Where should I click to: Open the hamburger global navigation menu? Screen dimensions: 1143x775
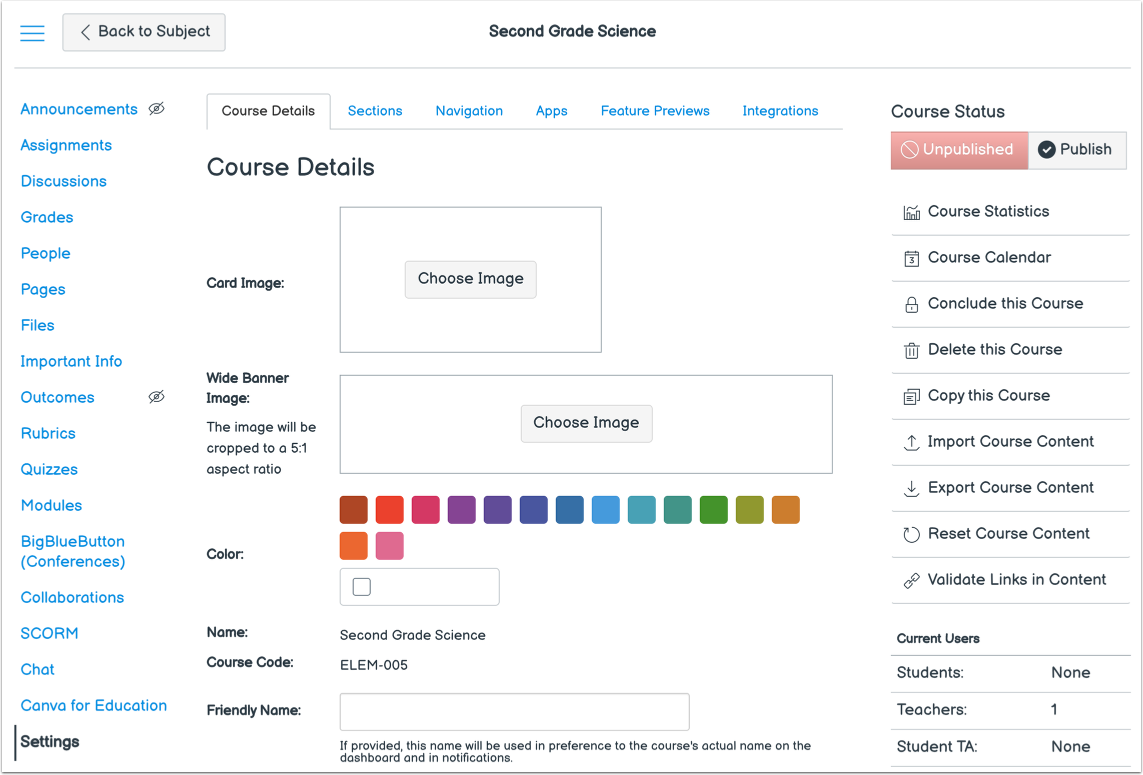(x=32, y=33)
